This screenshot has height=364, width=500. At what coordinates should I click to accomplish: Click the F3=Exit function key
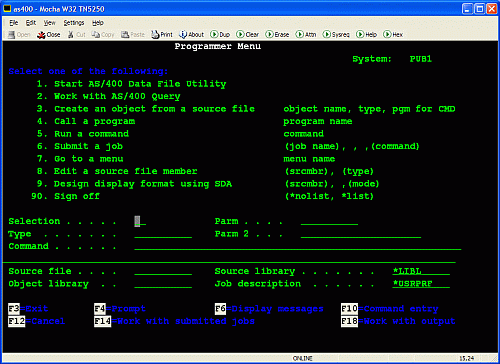[28, 309]
